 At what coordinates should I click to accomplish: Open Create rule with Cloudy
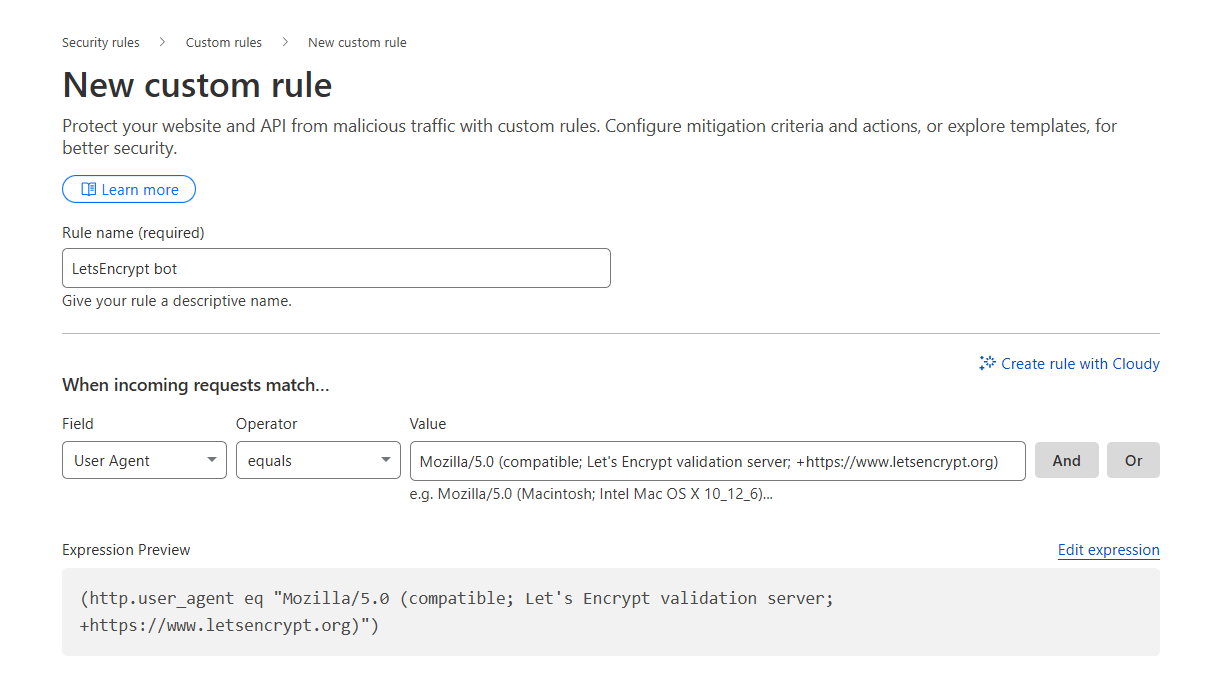(1069, 364)
